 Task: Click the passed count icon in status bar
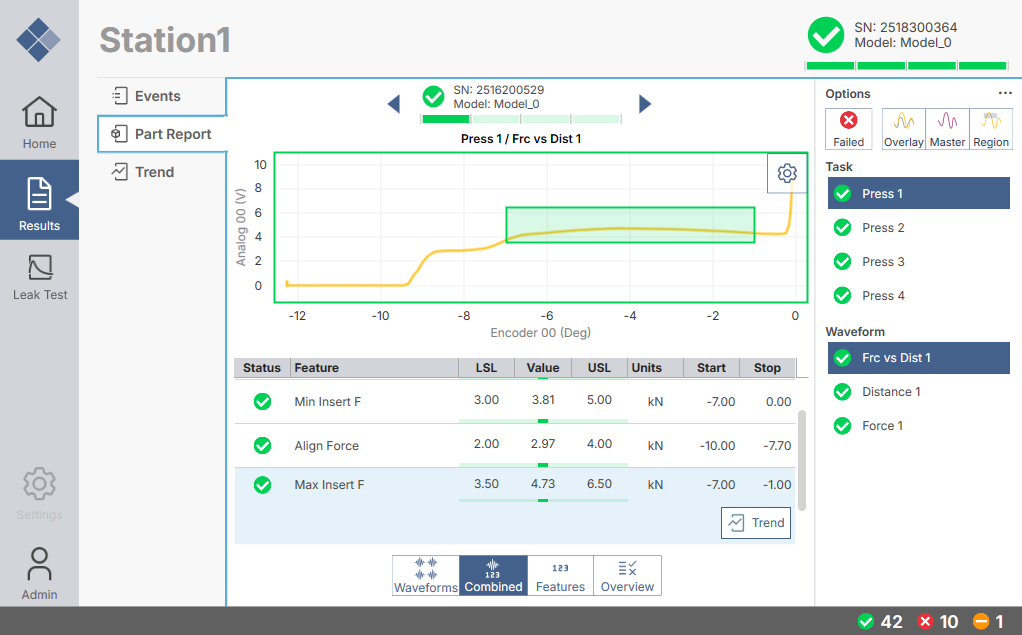pyautogui.click(x=866, y=621)
